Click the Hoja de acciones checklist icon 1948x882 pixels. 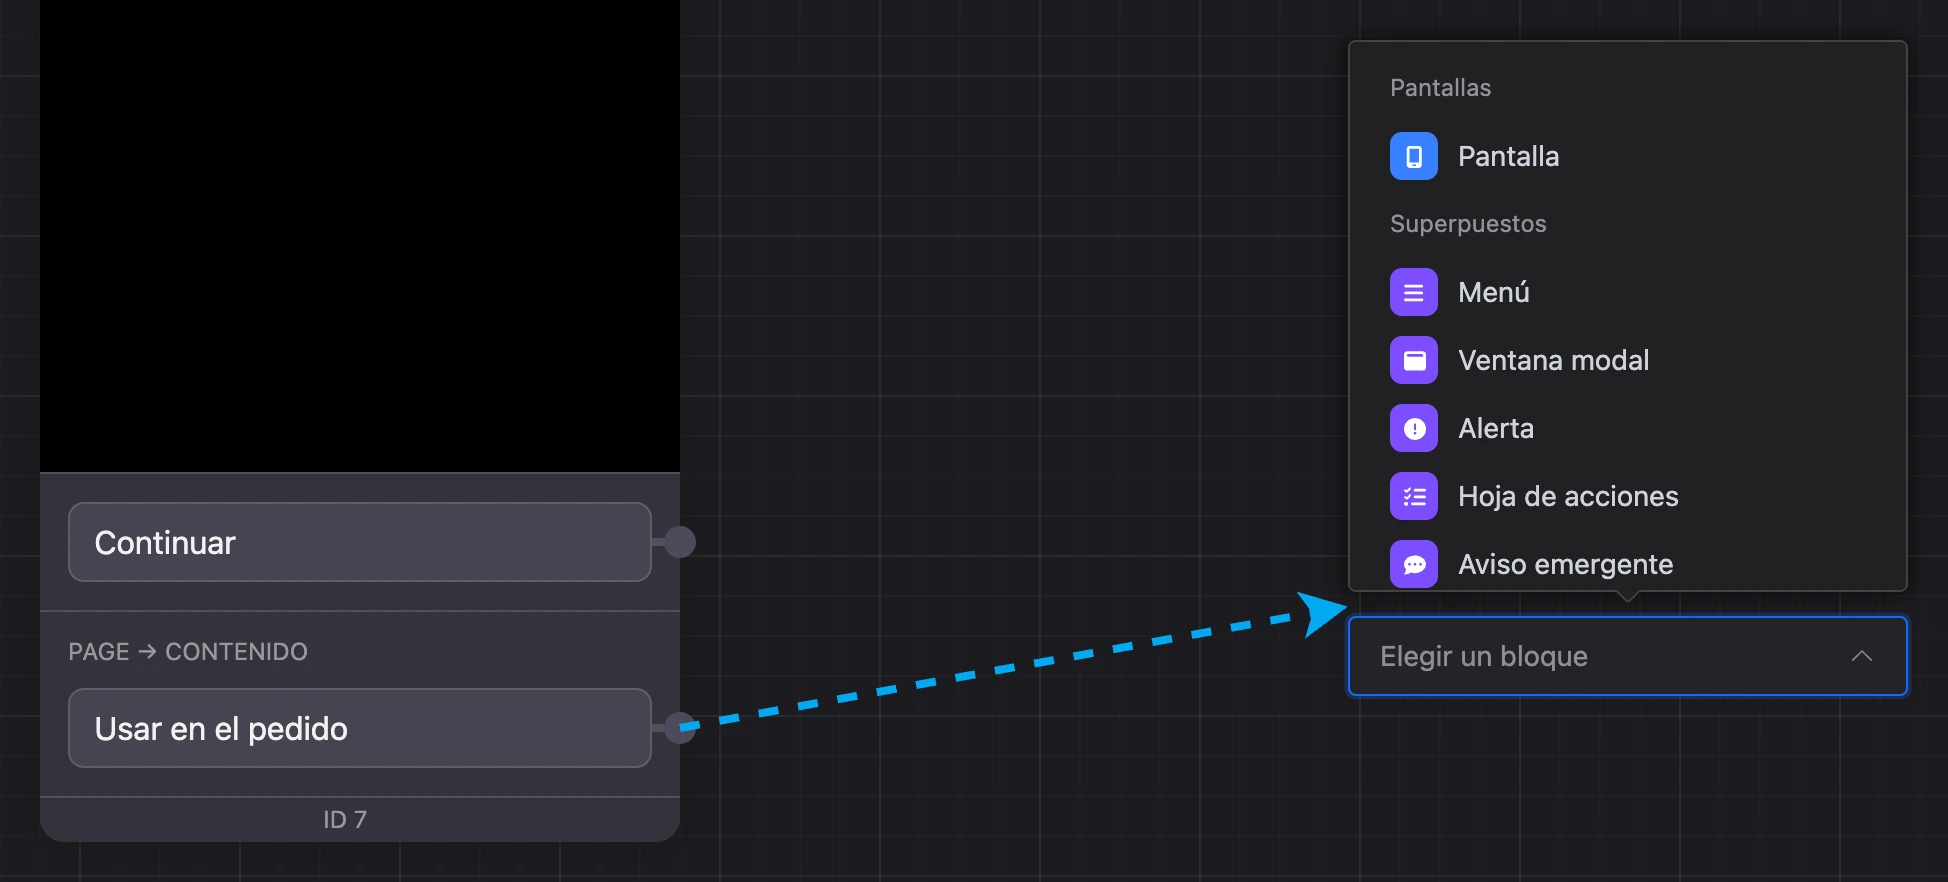pos(1413,496)
